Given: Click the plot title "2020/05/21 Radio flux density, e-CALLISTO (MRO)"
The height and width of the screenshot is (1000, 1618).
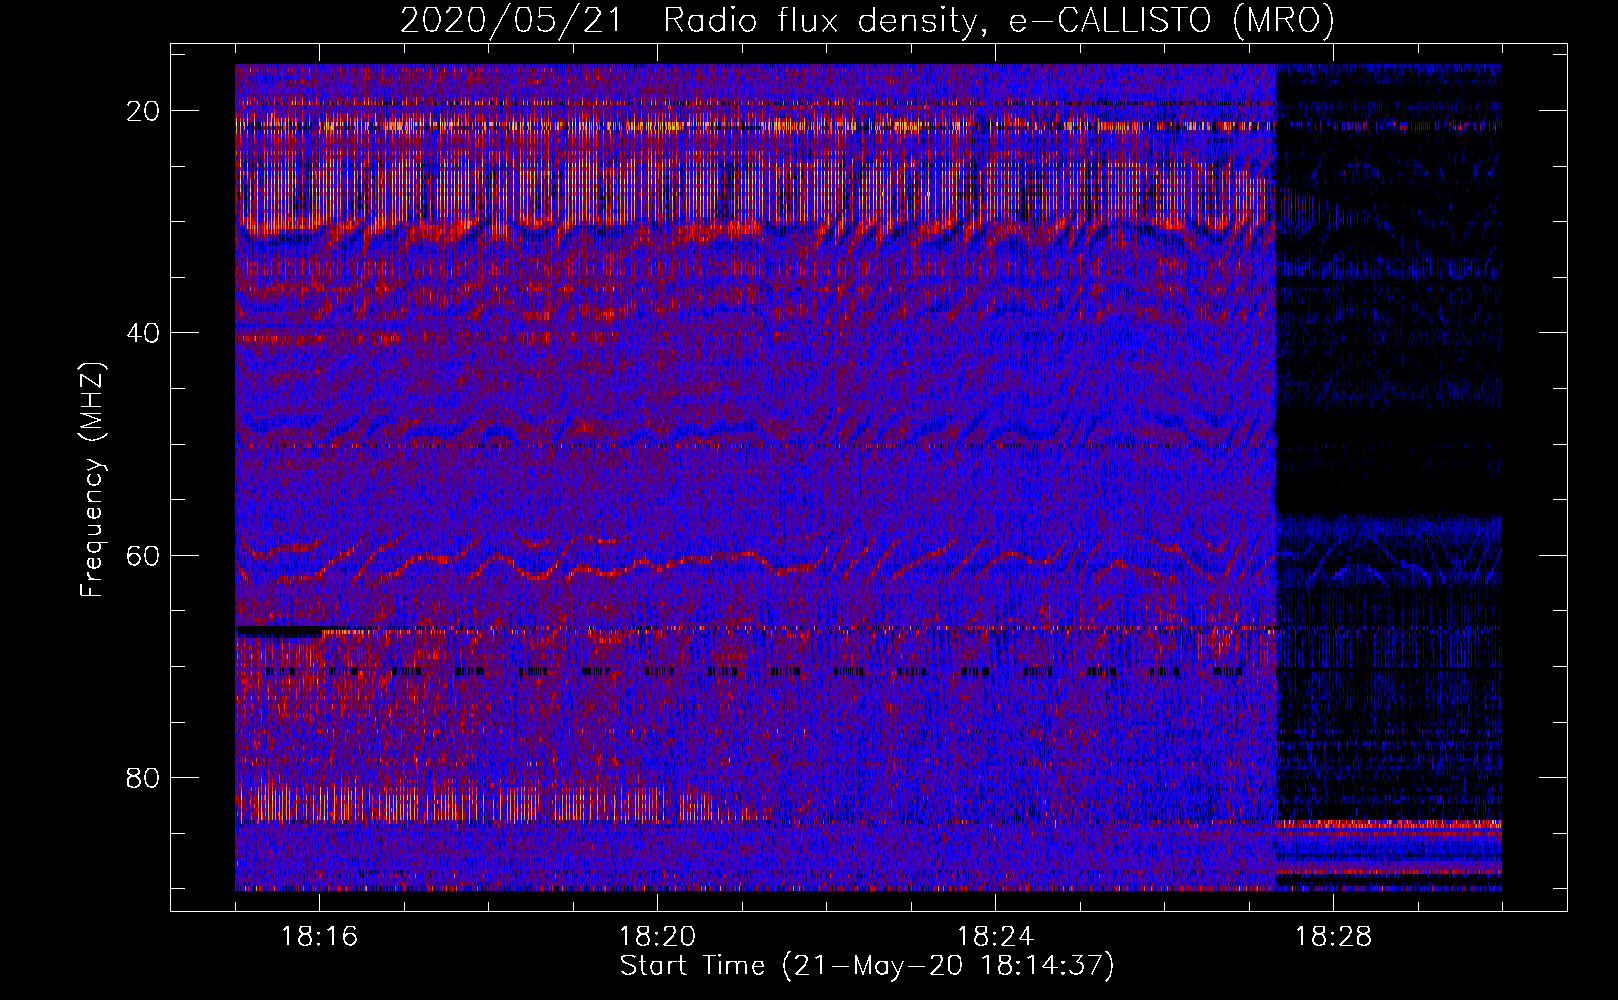Looking at the screenshot, I should (867, 20).
